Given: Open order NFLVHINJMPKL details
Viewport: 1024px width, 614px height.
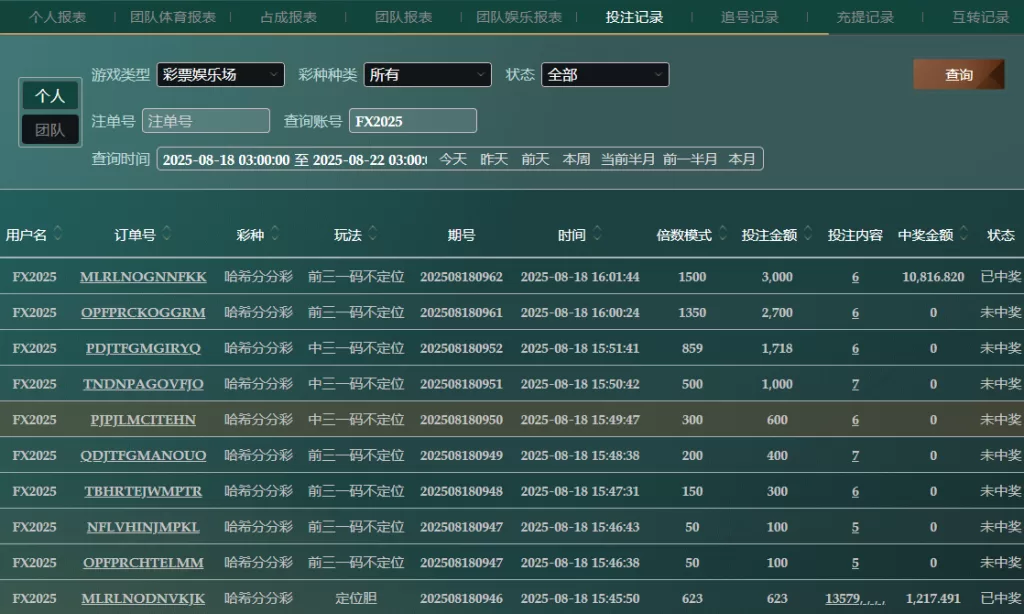Looking at the screenshot, I should [143, 527].
